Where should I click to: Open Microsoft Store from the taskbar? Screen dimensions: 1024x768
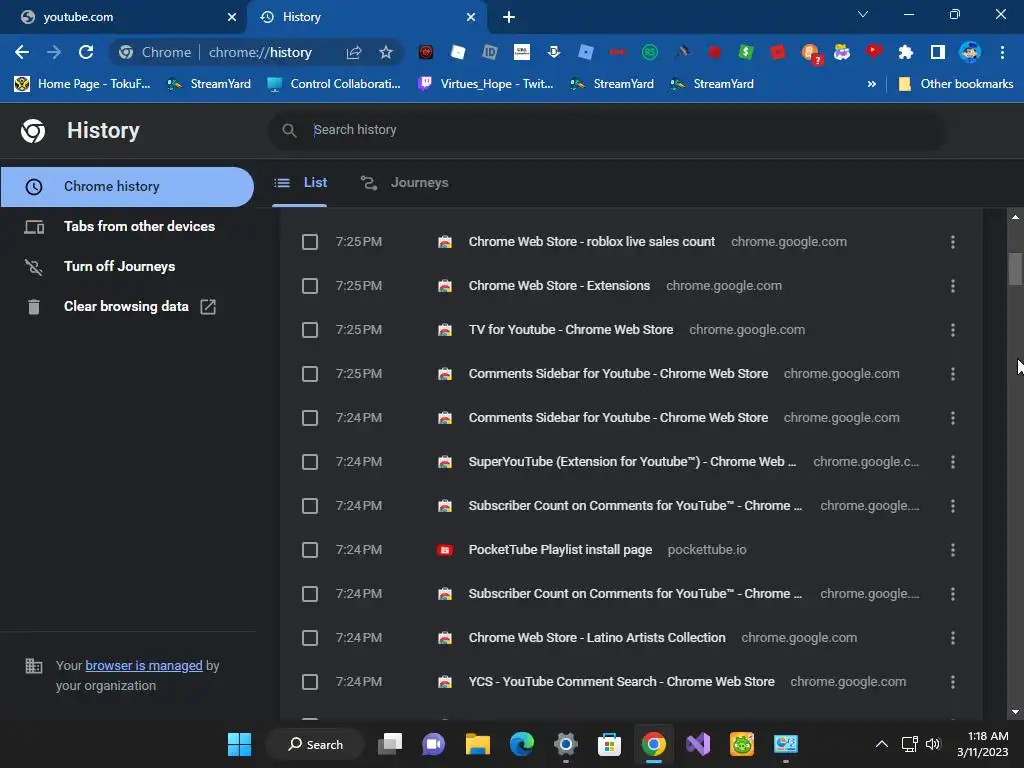click(x=609, y=744)
